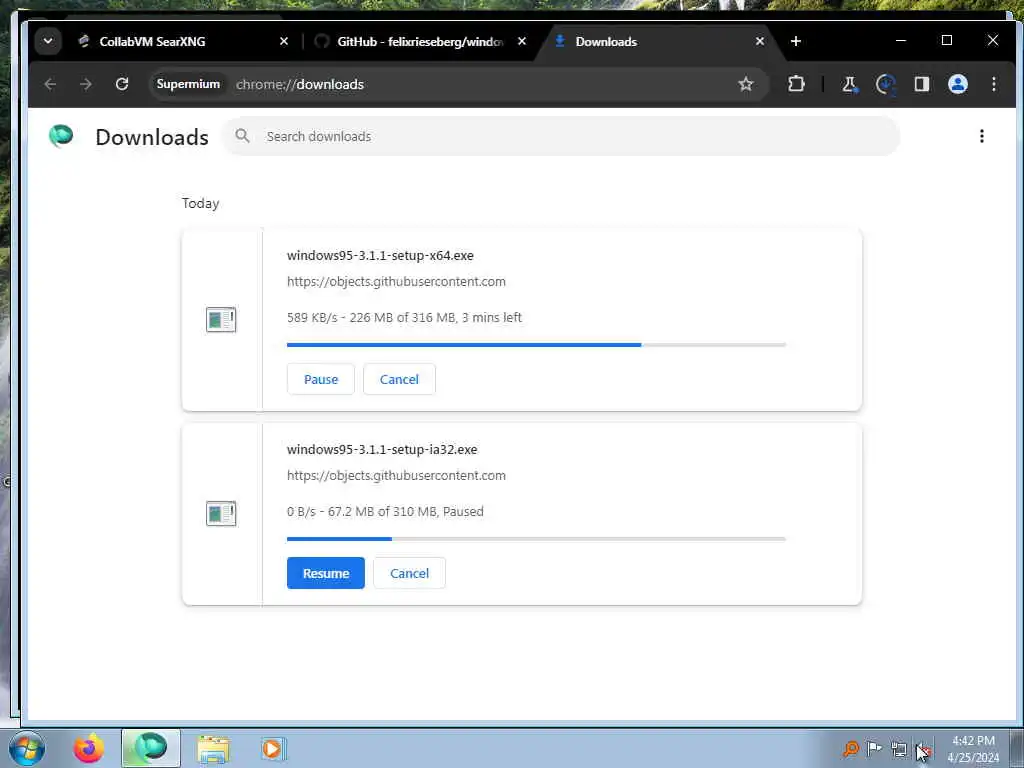This screenshot has height=768, width=1024.
Task: Close the Downloads tab
Action: click(x=760, y=41)
